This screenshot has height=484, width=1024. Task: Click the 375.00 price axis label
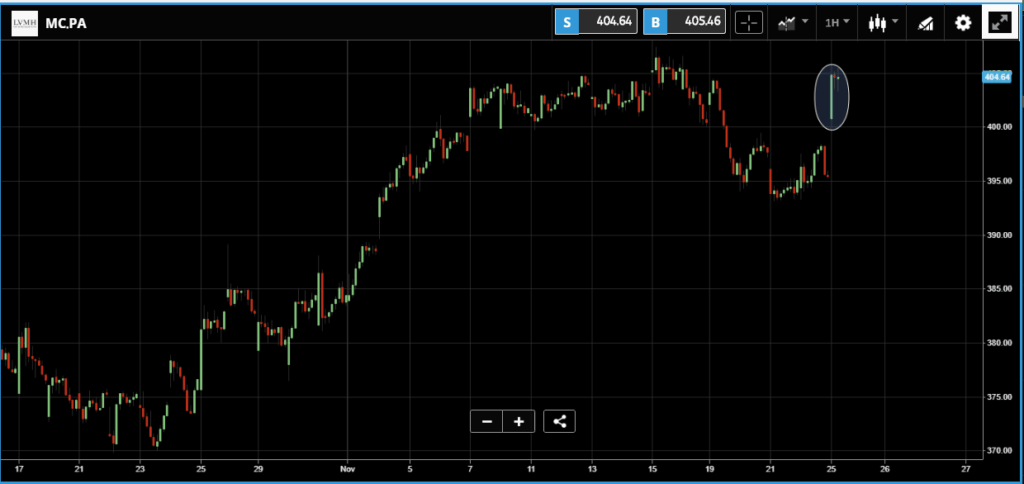[x=998, y=396]
